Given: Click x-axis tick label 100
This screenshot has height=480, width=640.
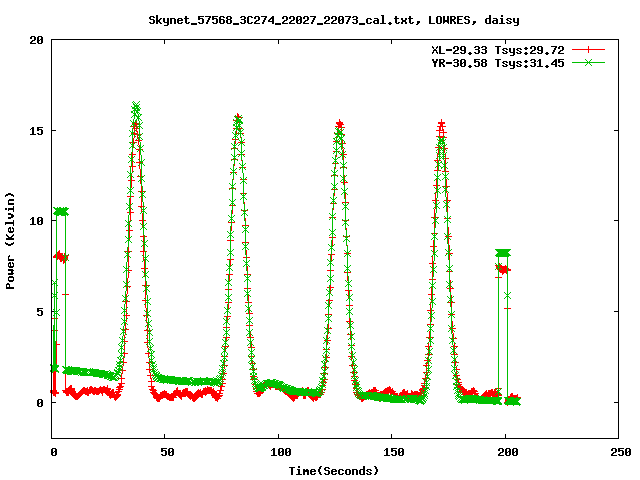Looking at the screenshot, I should tap(280, 452).
